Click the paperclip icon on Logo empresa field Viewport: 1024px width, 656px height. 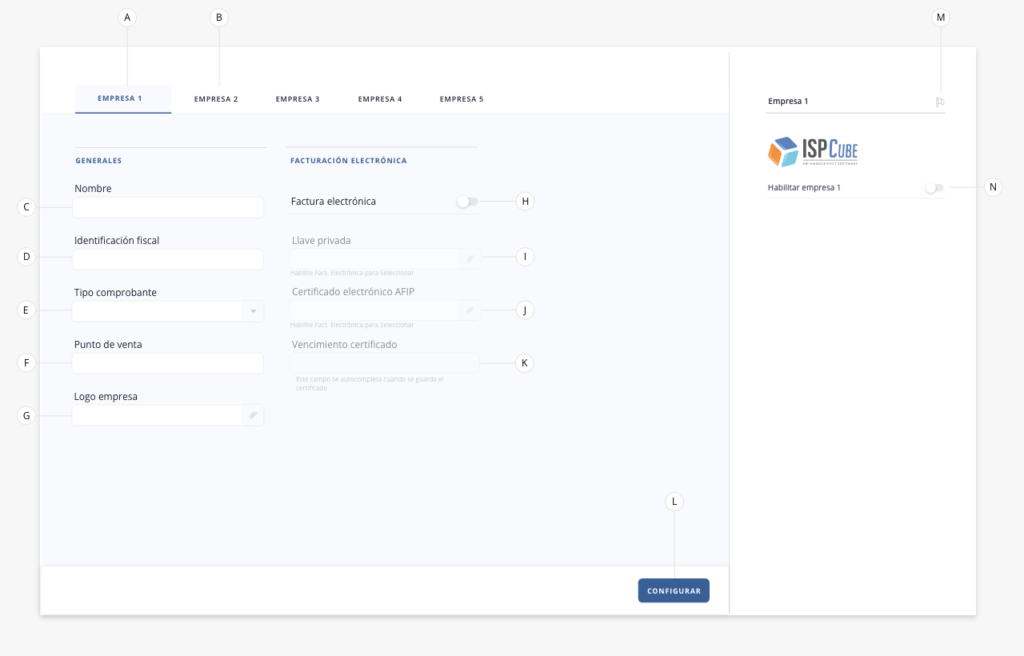pos(254,414)
